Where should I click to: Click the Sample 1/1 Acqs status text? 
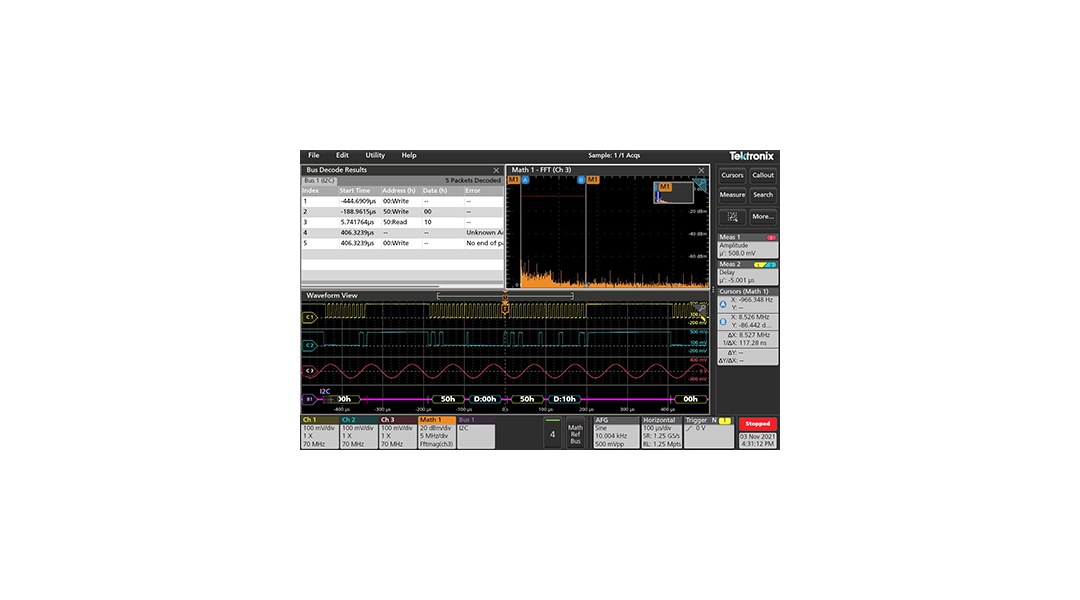click(x=614, y=156)
